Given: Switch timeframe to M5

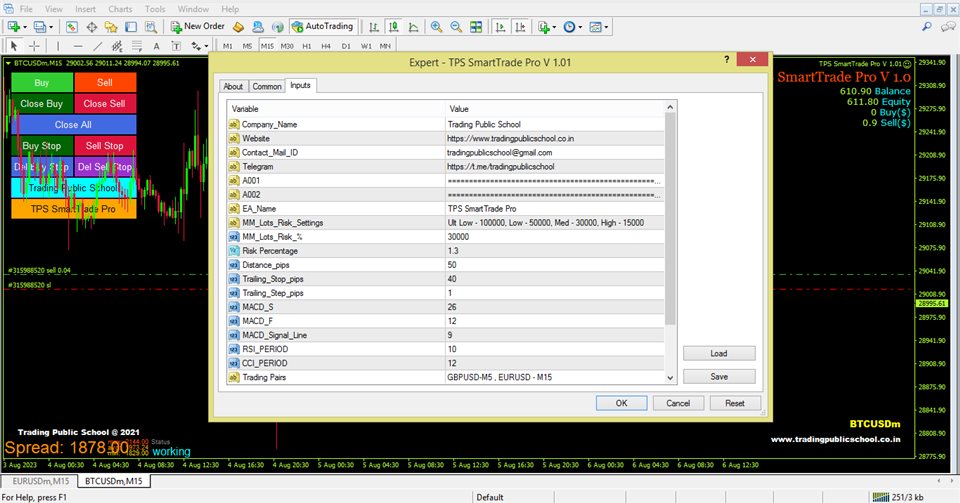Looking at the screenshot, I should [247, 46].
